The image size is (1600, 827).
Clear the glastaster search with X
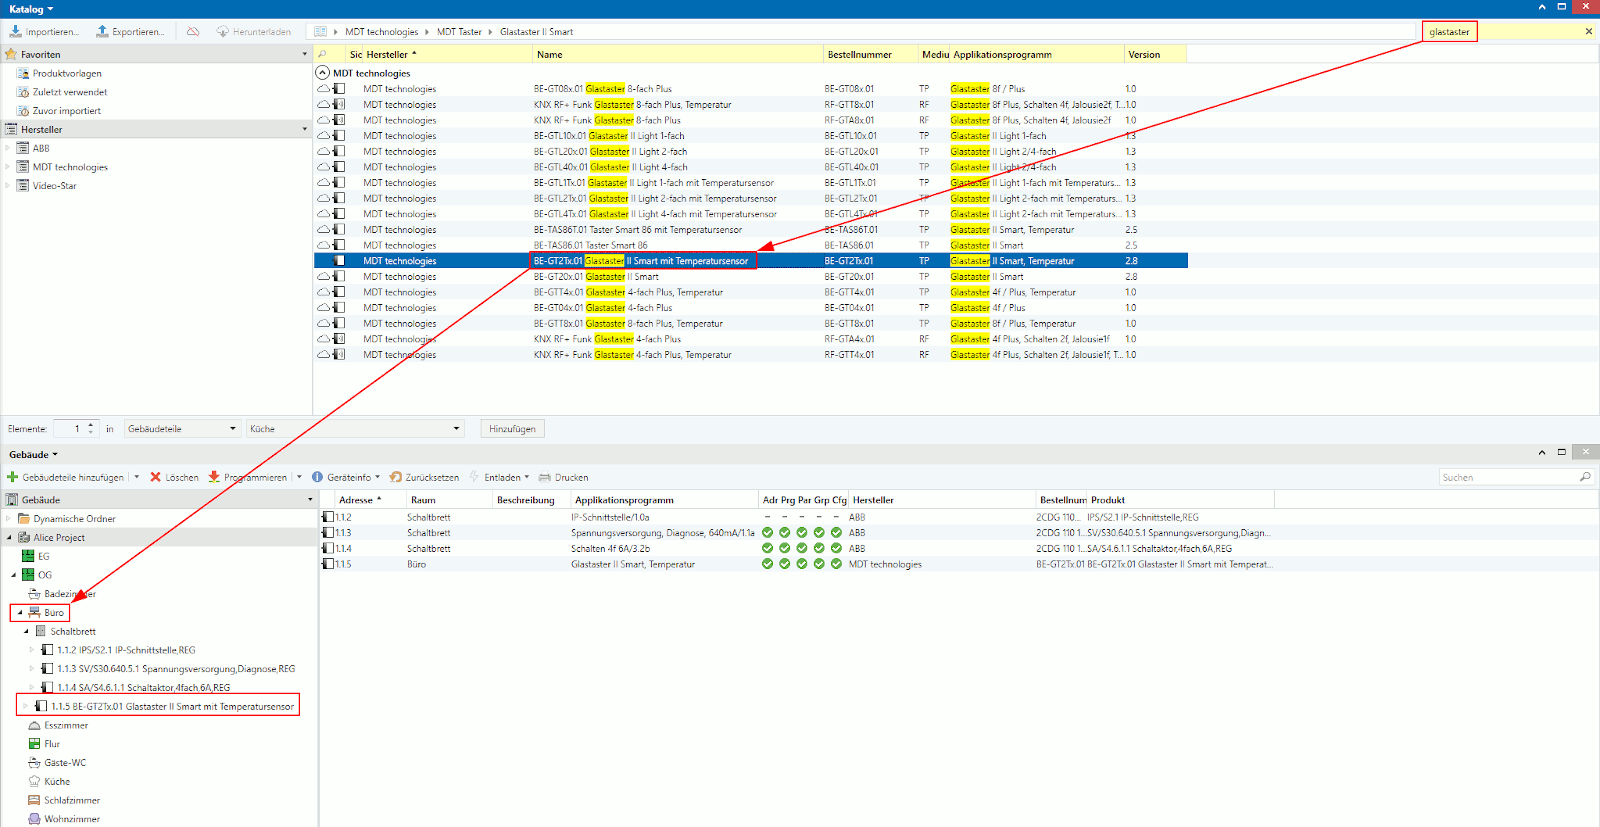(x=1589, y=32)
